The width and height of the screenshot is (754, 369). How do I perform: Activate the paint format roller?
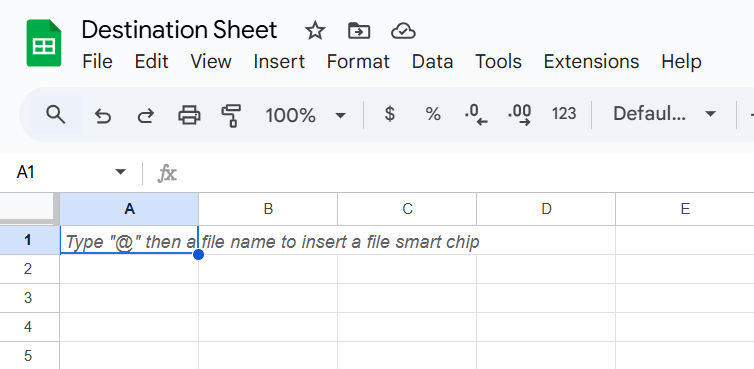coord(231,115)
